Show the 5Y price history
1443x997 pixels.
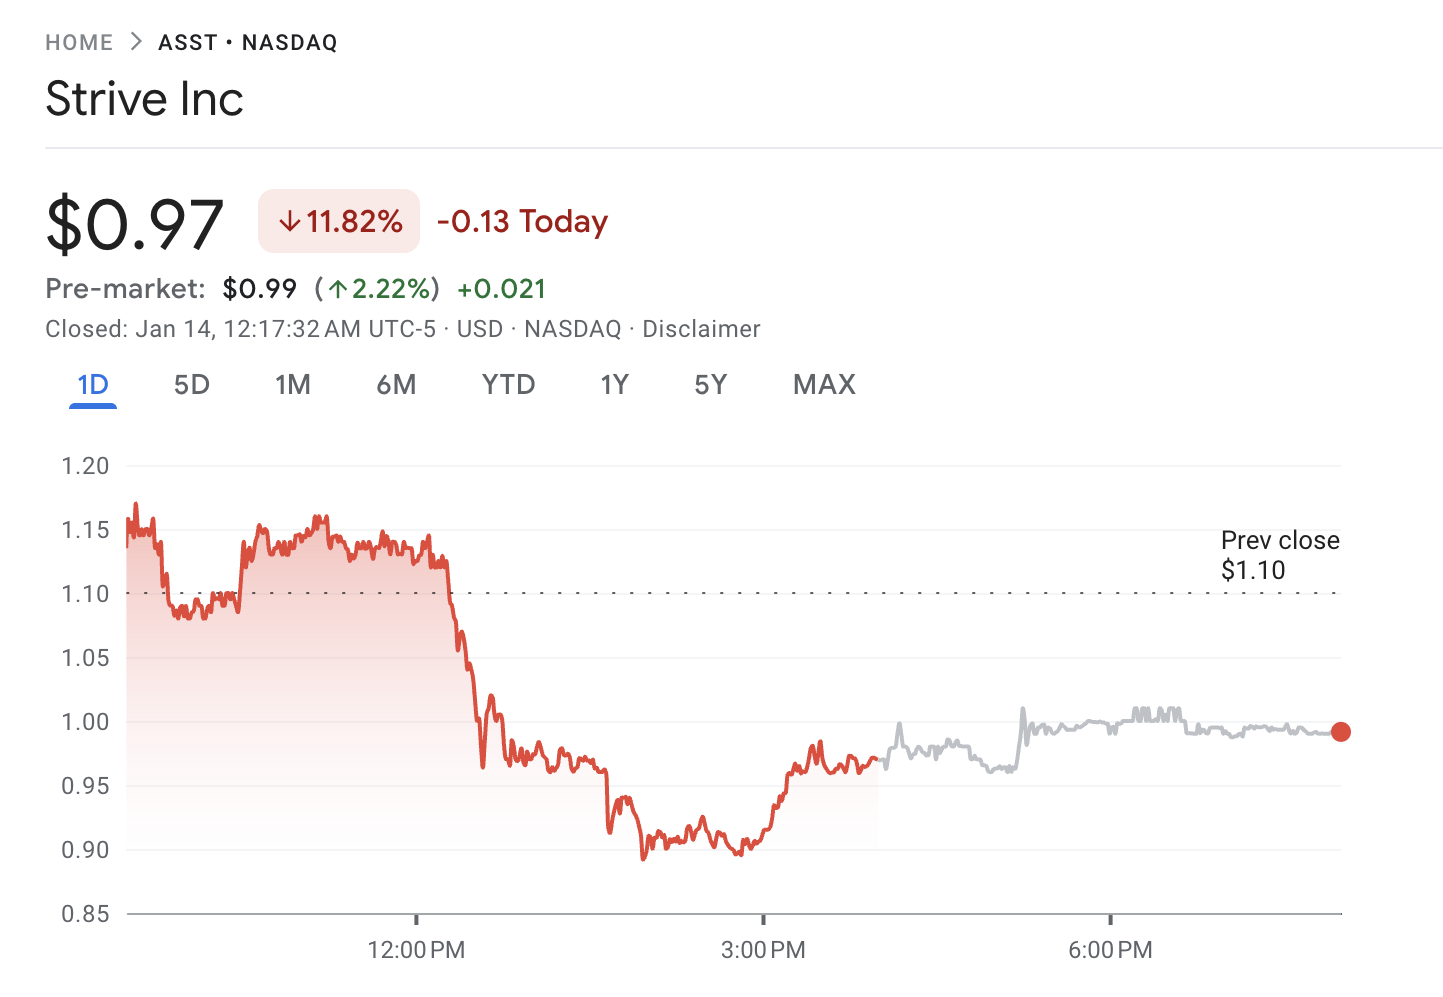point(710,385)
